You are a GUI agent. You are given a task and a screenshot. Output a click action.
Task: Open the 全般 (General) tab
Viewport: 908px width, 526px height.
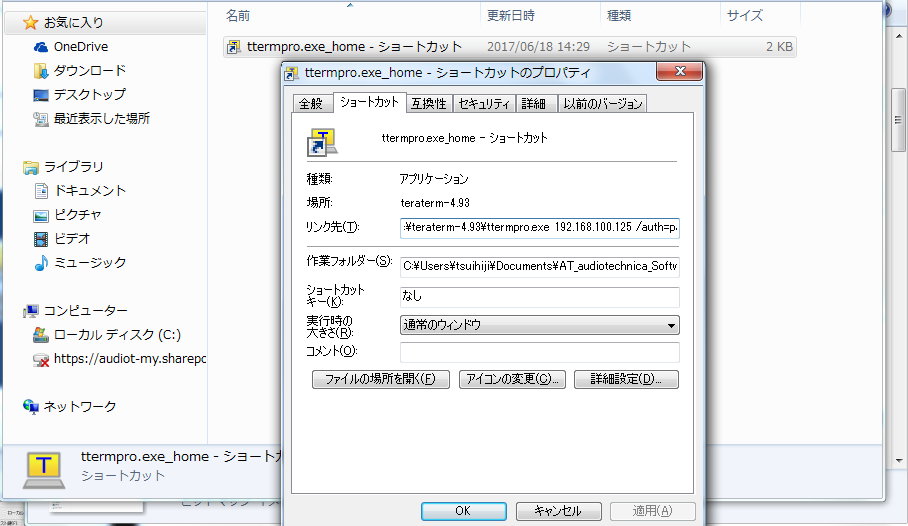[x=311, y=103]
